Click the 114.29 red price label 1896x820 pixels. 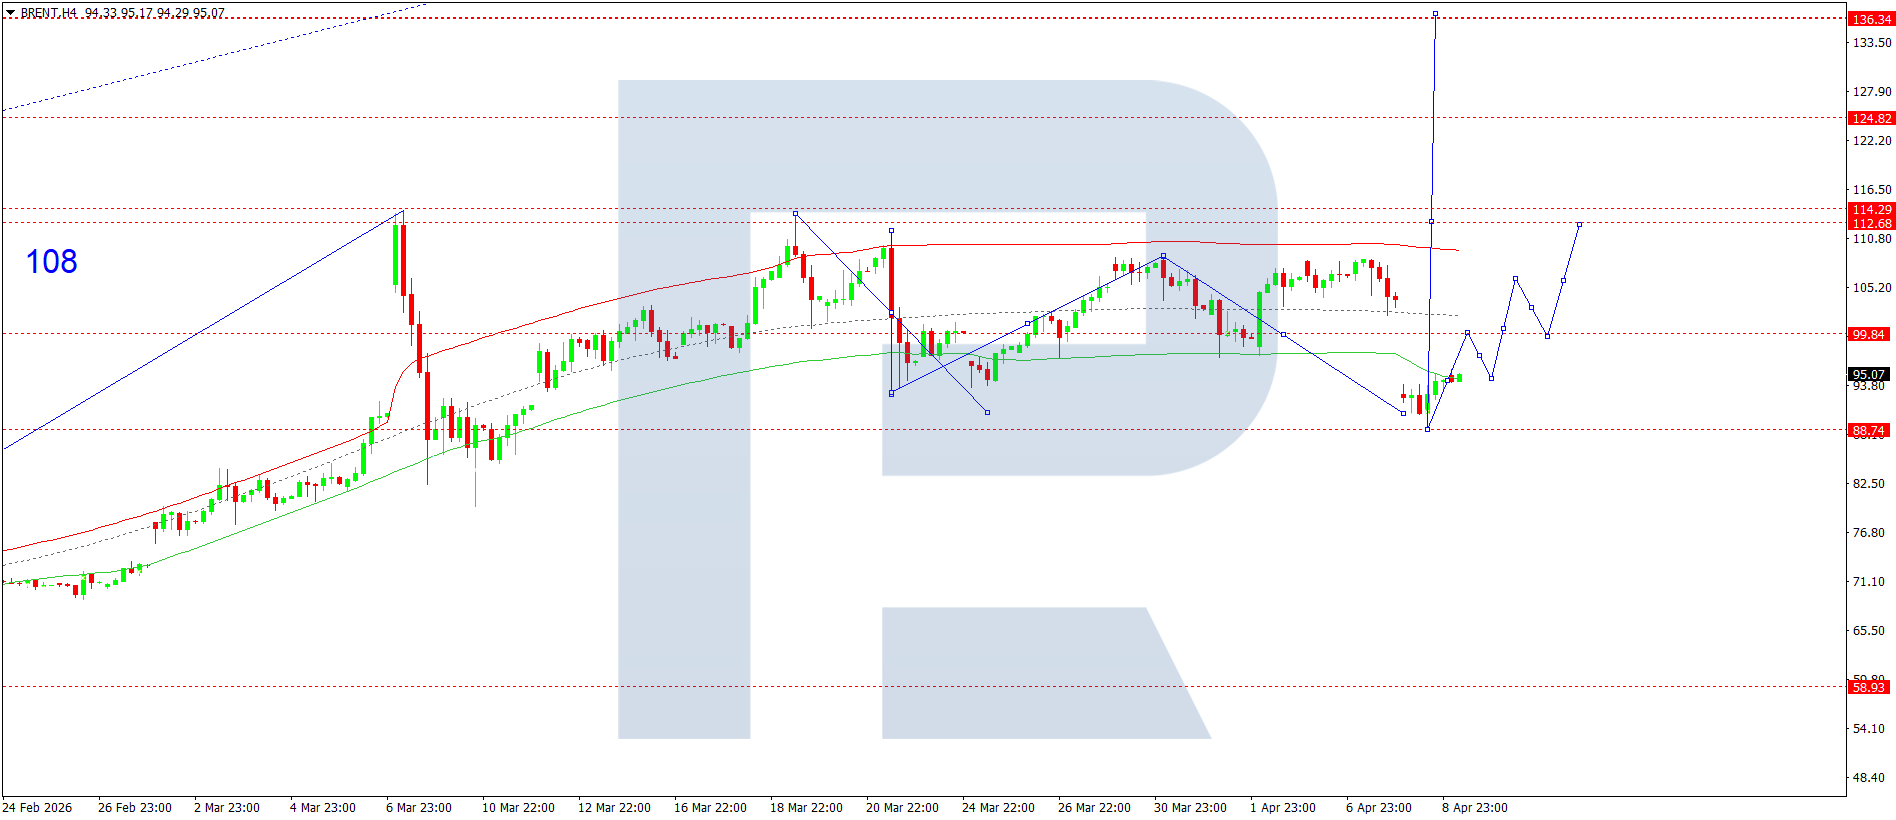click(x=1870, y=209)
